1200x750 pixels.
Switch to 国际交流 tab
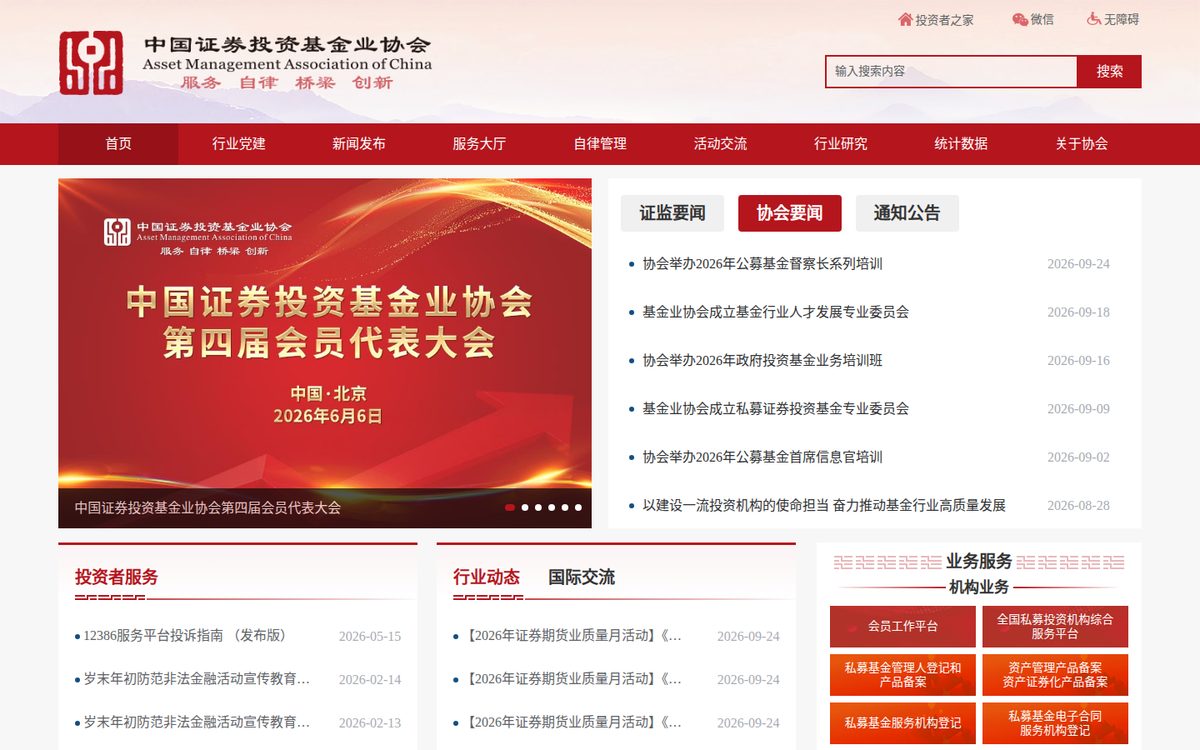coord(582,577)
